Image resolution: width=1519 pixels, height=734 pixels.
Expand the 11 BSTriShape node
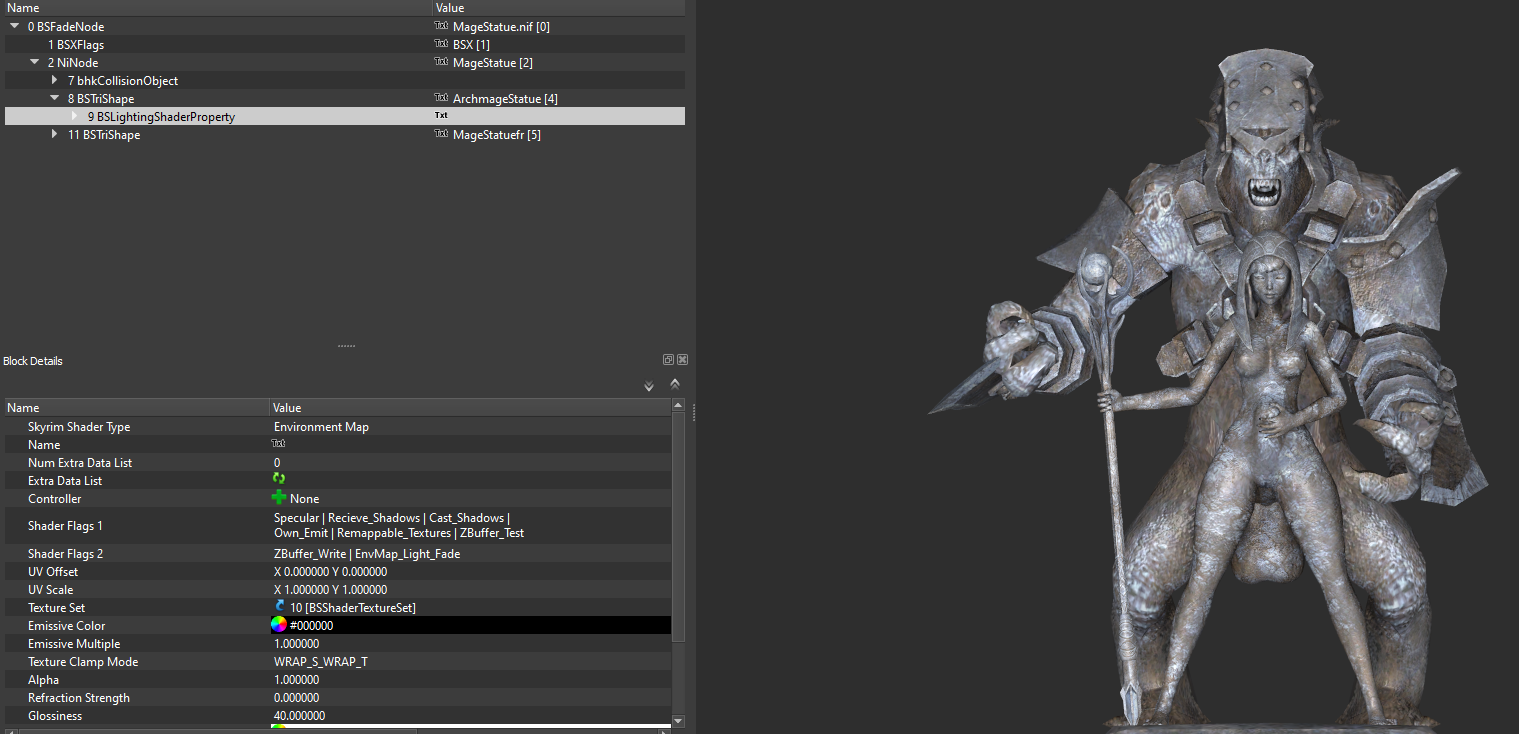[x=55, y=134]
